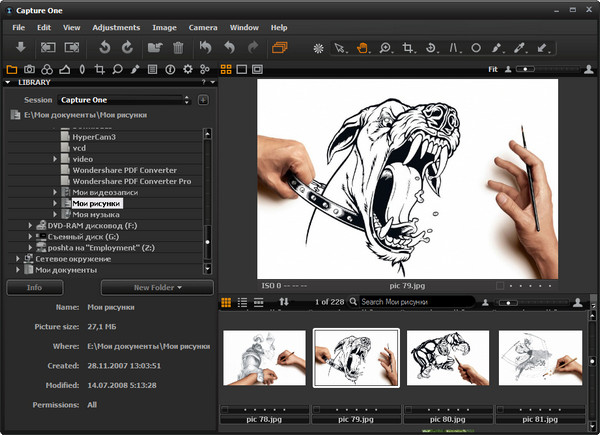Open the Capture camera tool tab
The width and height of the screenshot is (600, 435).
(x=30, y=69)
